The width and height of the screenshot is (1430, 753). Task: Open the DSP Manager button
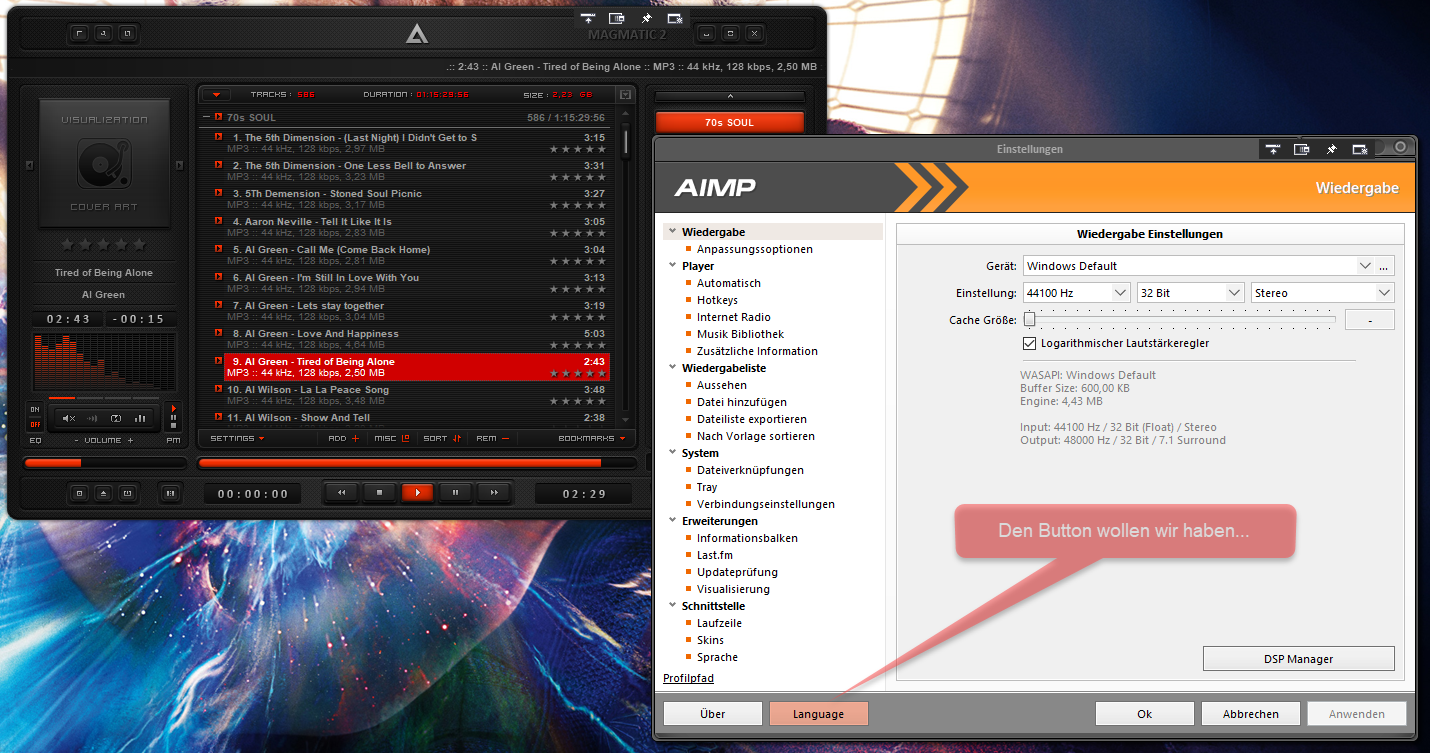point(1298,659)
